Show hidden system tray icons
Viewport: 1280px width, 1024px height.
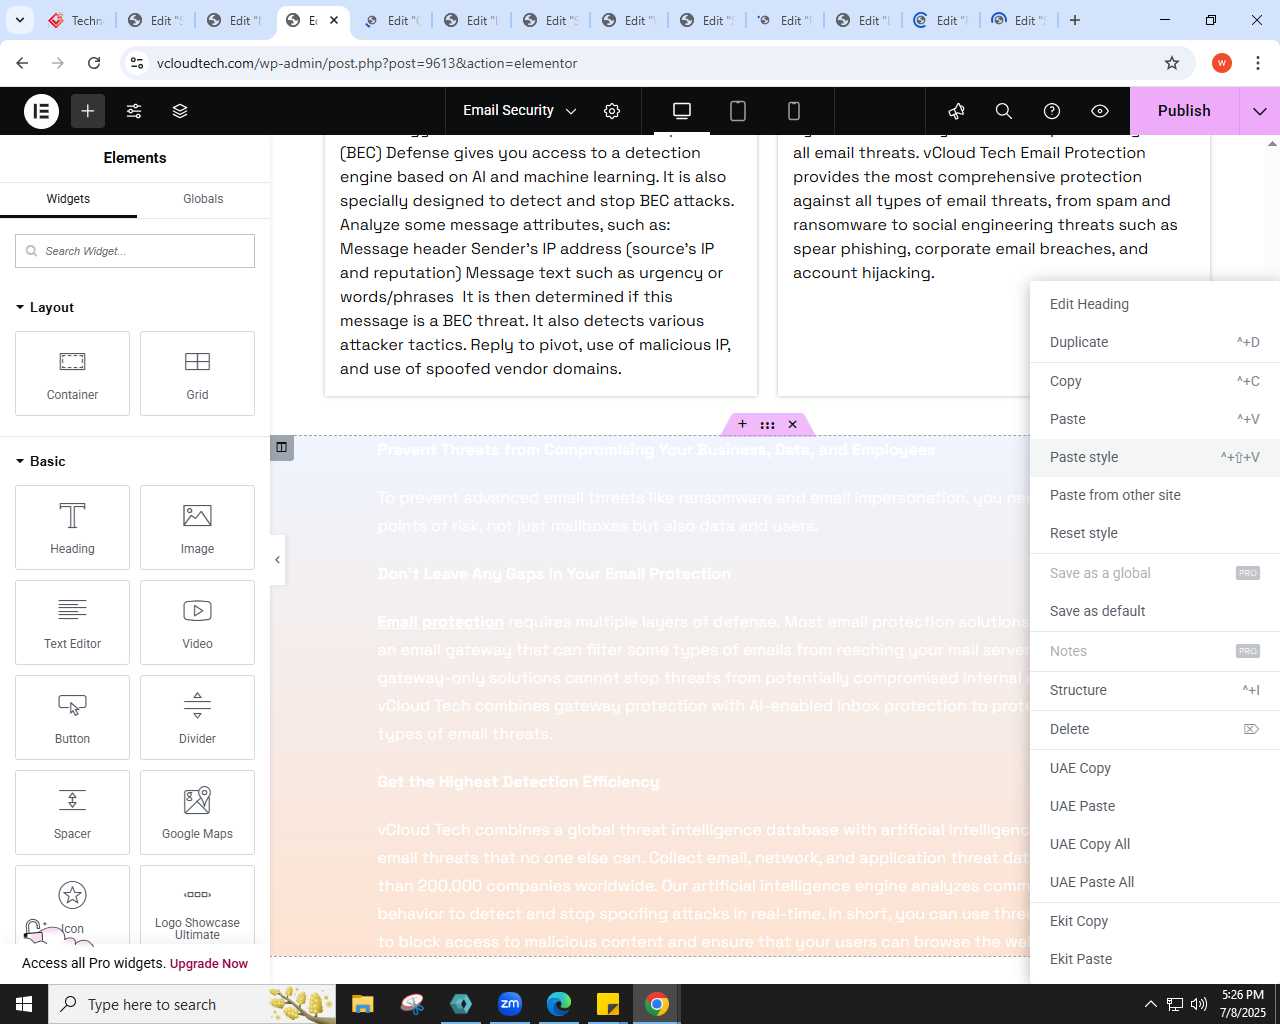tap(1150, 1004)
